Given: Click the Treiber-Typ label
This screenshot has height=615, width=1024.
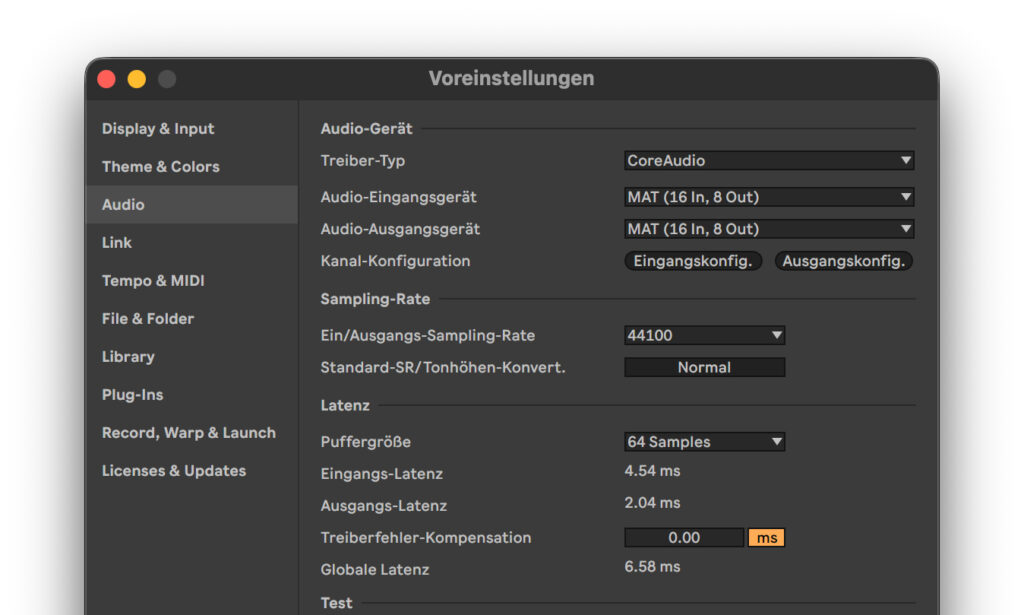Looking at the screenshot, I should click(x=362, y=161).
